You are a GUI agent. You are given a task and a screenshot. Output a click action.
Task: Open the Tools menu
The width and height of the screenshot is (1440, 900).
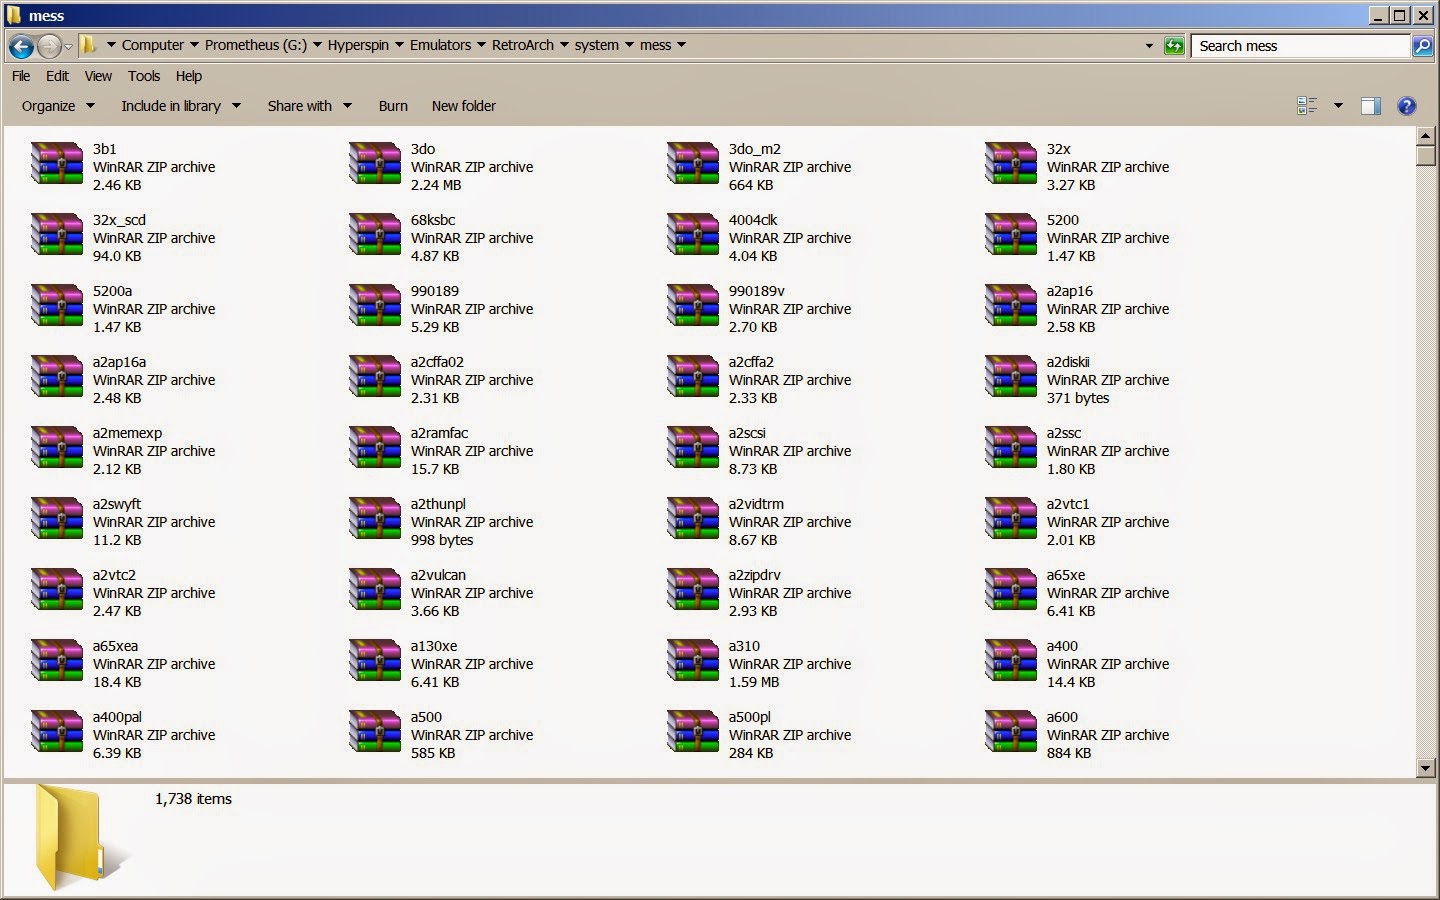coord(144,76)
